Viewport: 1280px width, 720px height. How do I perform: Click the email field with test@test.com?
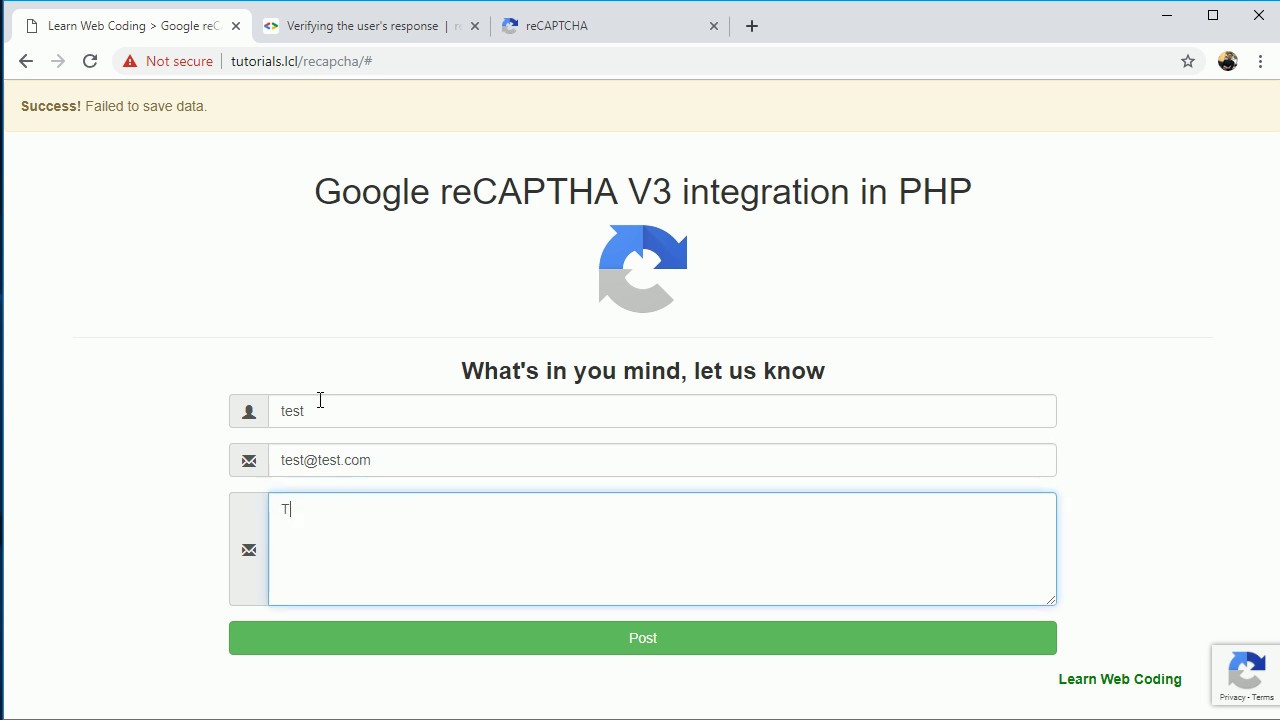(x=662, y=460)
